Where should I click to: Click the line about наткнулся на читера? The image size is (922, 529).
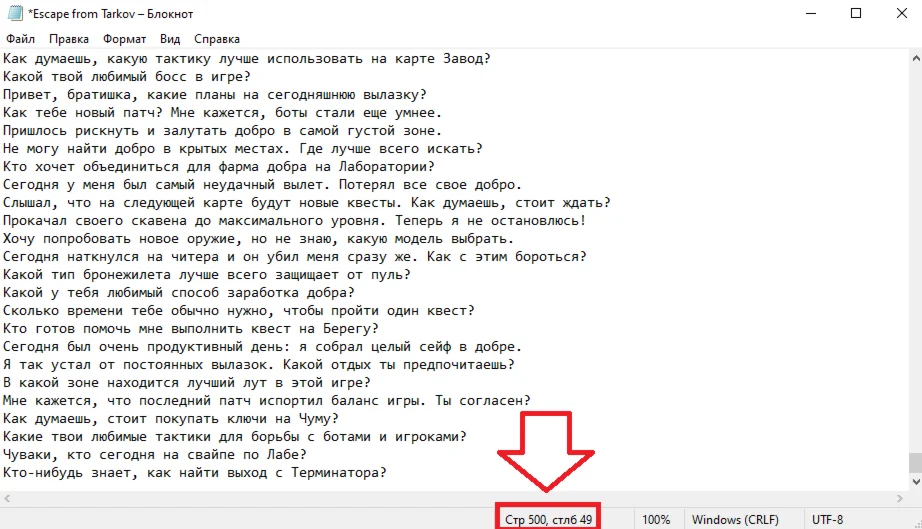295,257
